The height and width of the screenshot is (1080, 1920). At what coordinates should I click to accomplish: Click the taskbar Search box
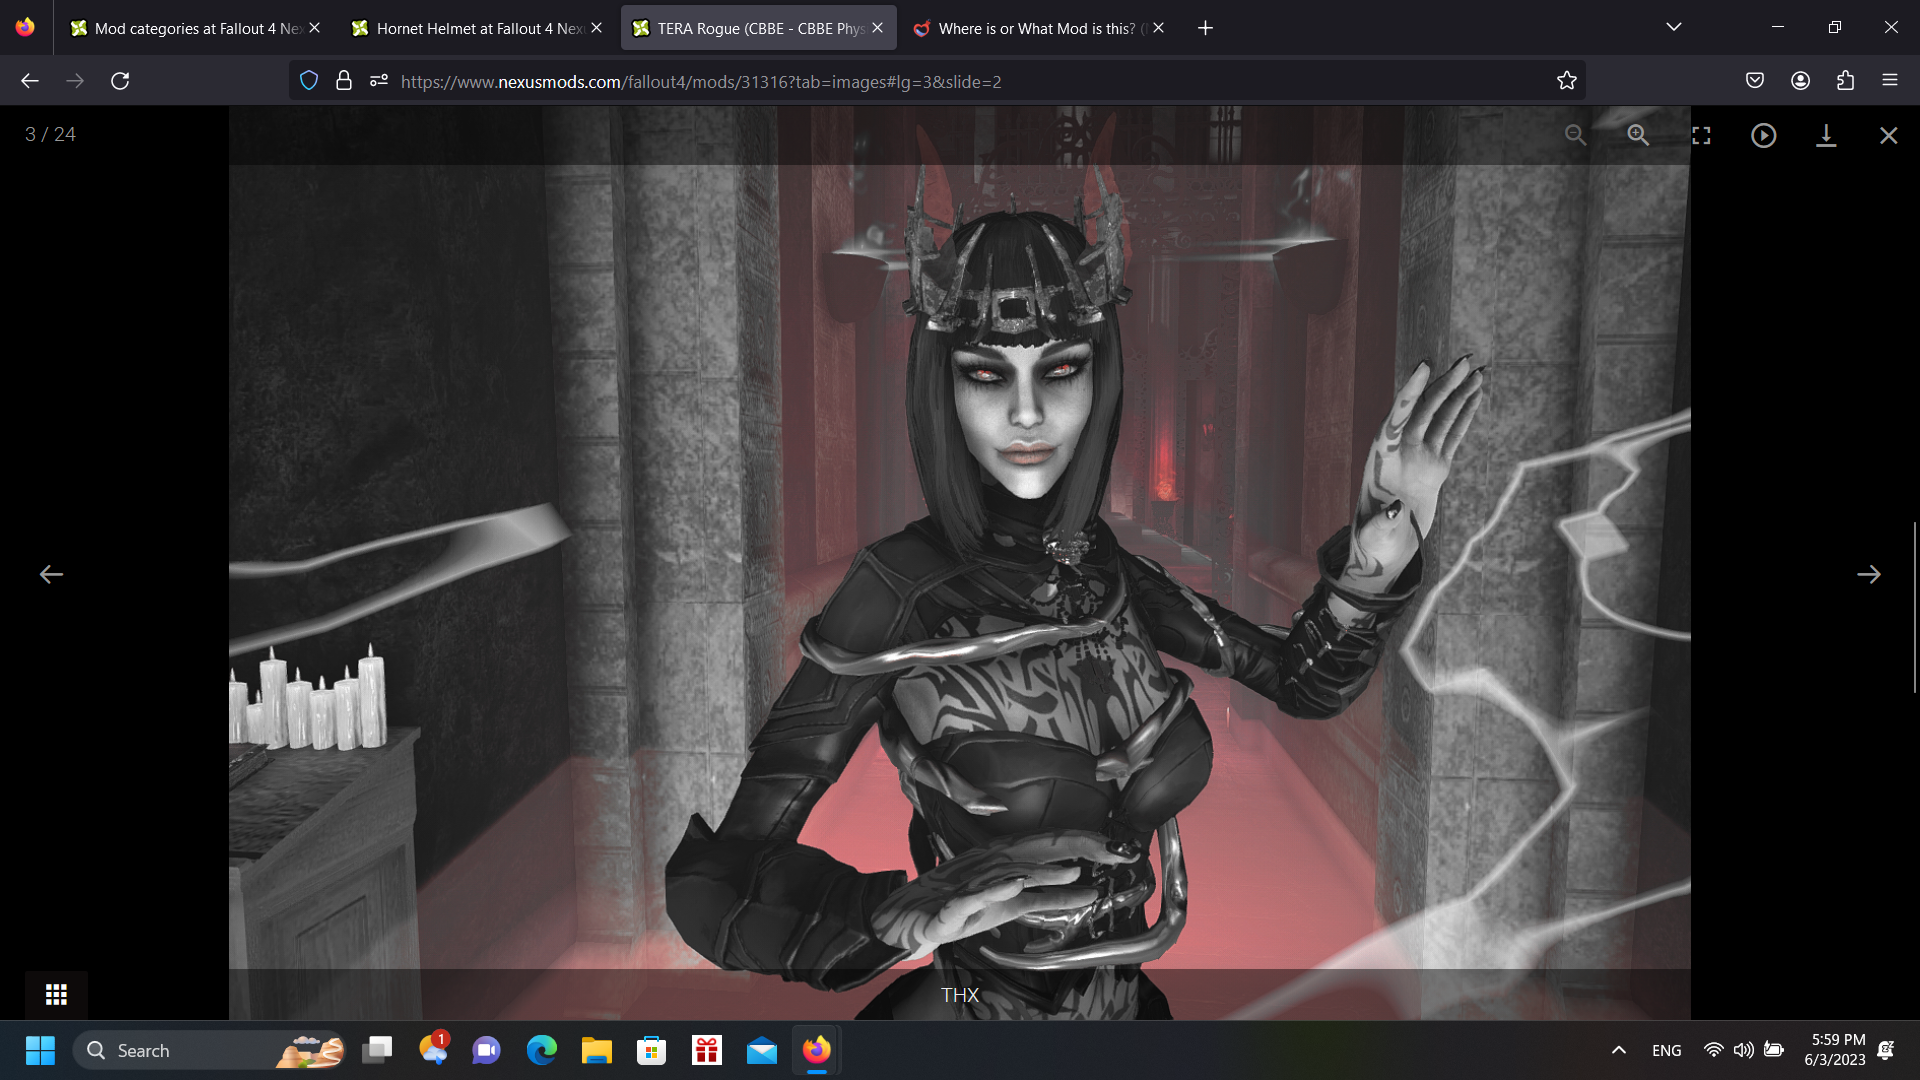coord(209,1050)
